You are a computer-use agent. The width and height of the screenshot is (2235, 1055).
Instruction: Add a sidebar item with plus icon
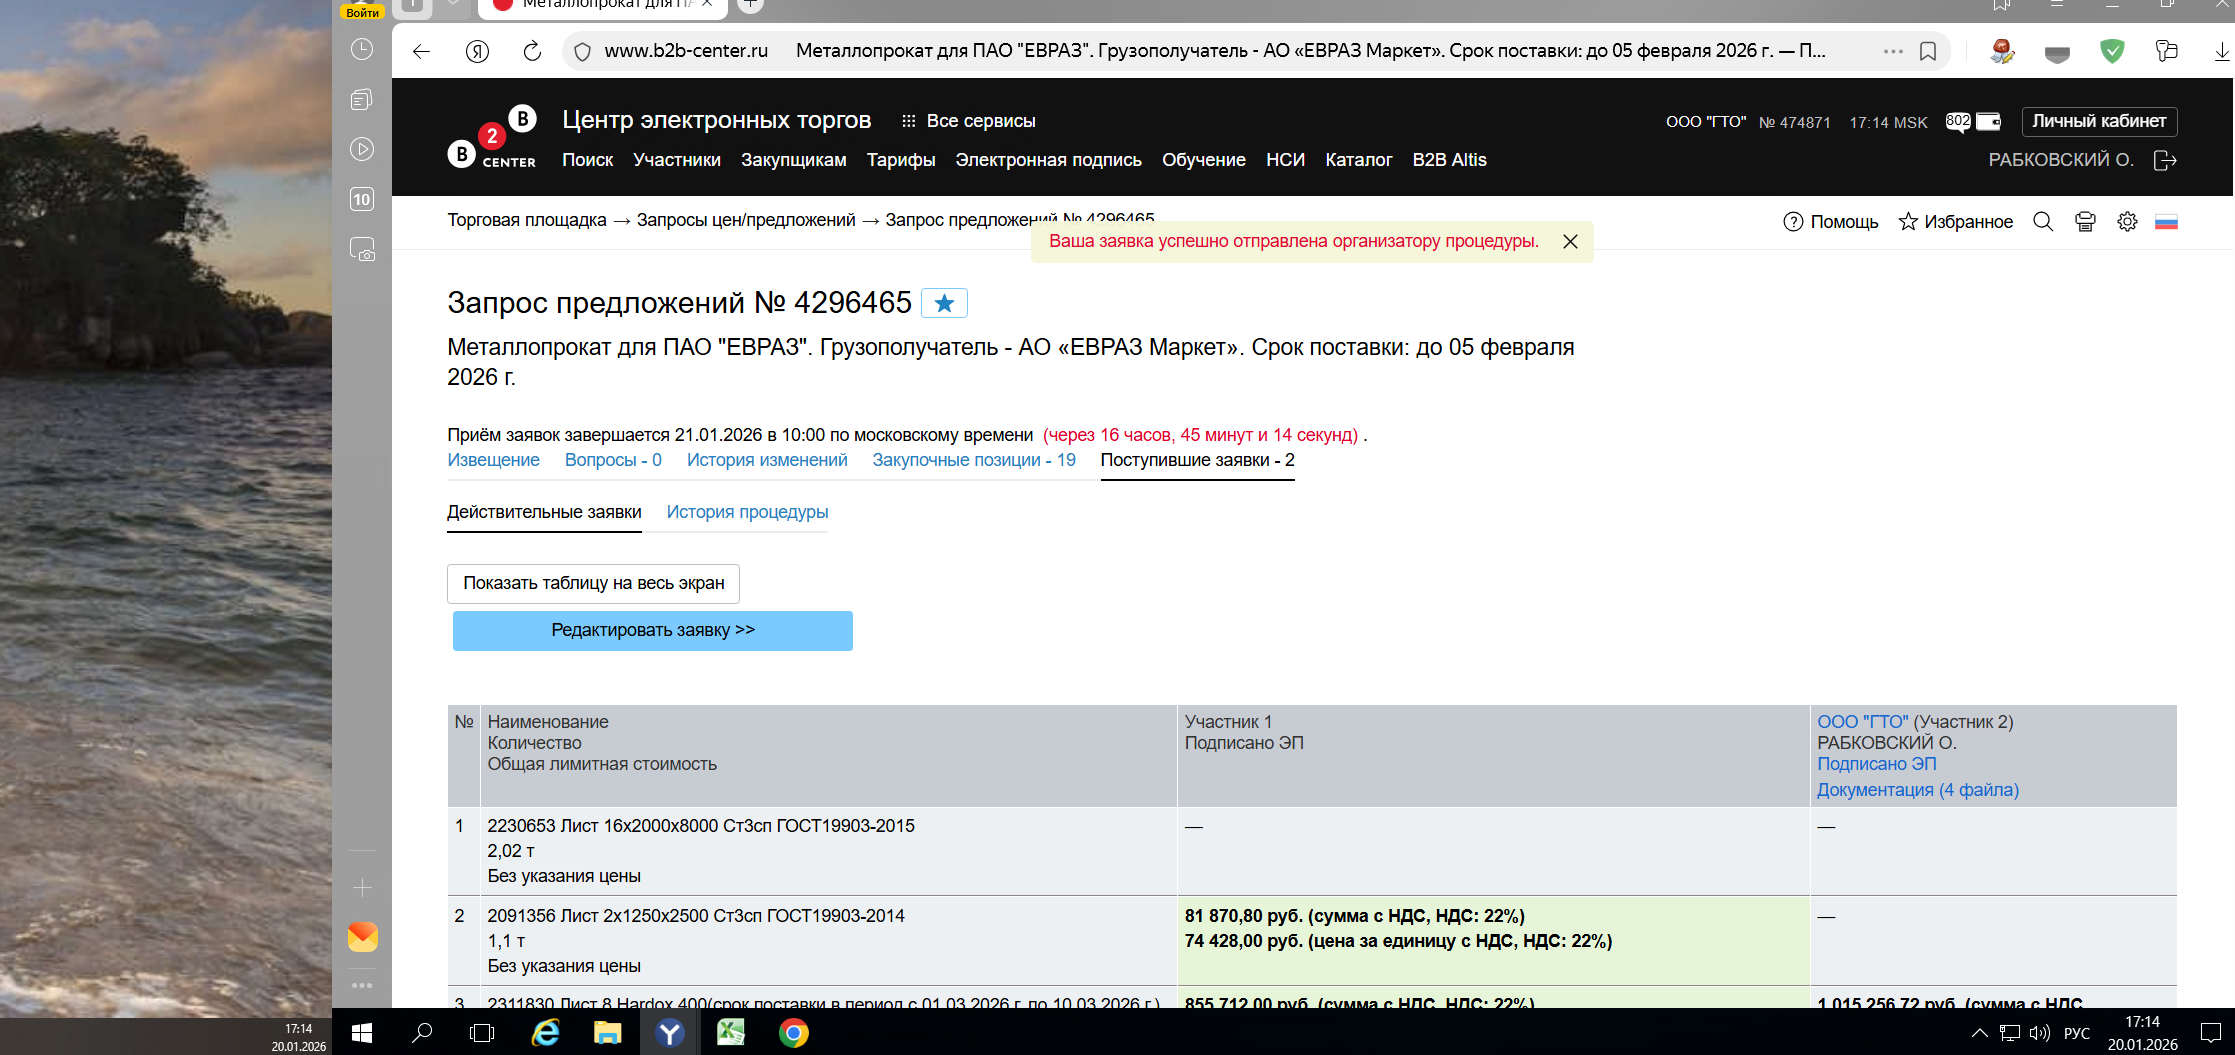pyautogui.click(x=362, y=887)
